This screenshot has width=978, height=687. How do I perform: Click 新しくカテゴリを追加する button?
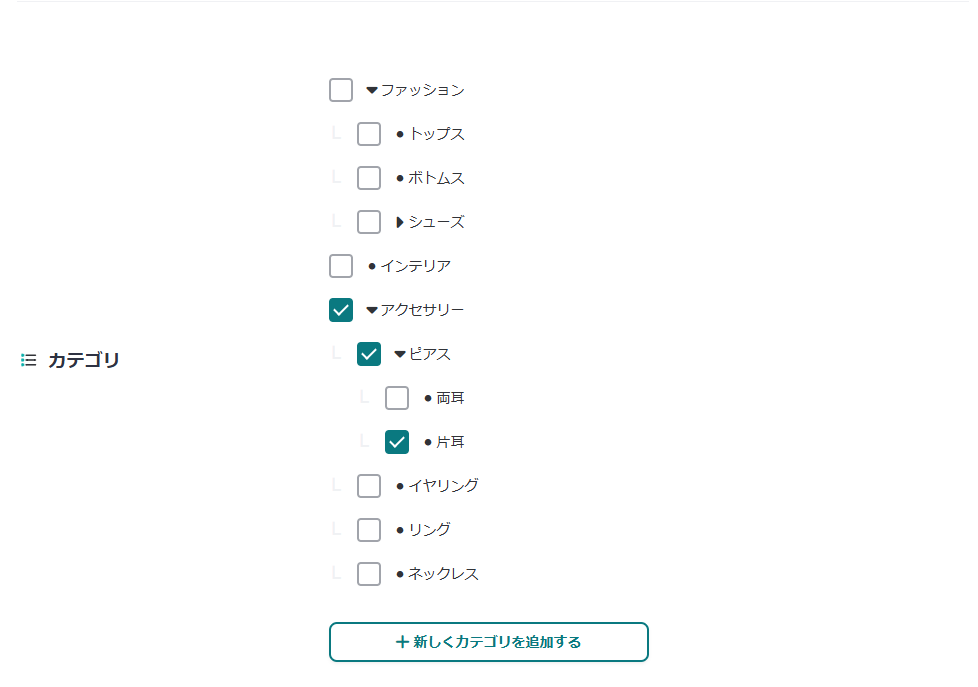tap(489, 642)
